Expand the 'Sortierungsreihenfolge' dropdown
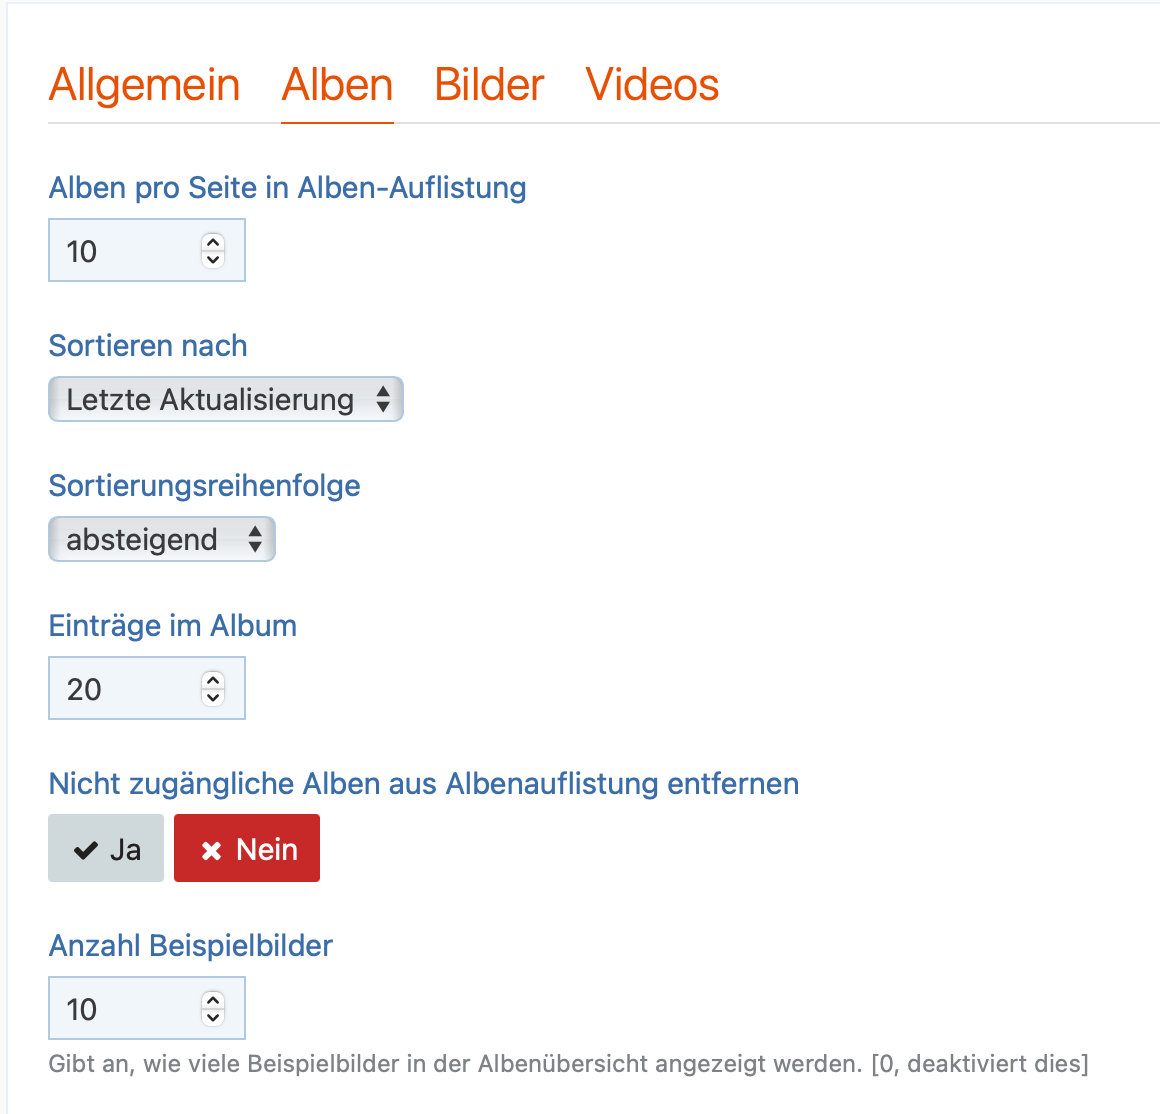 [x=162, y=540]
